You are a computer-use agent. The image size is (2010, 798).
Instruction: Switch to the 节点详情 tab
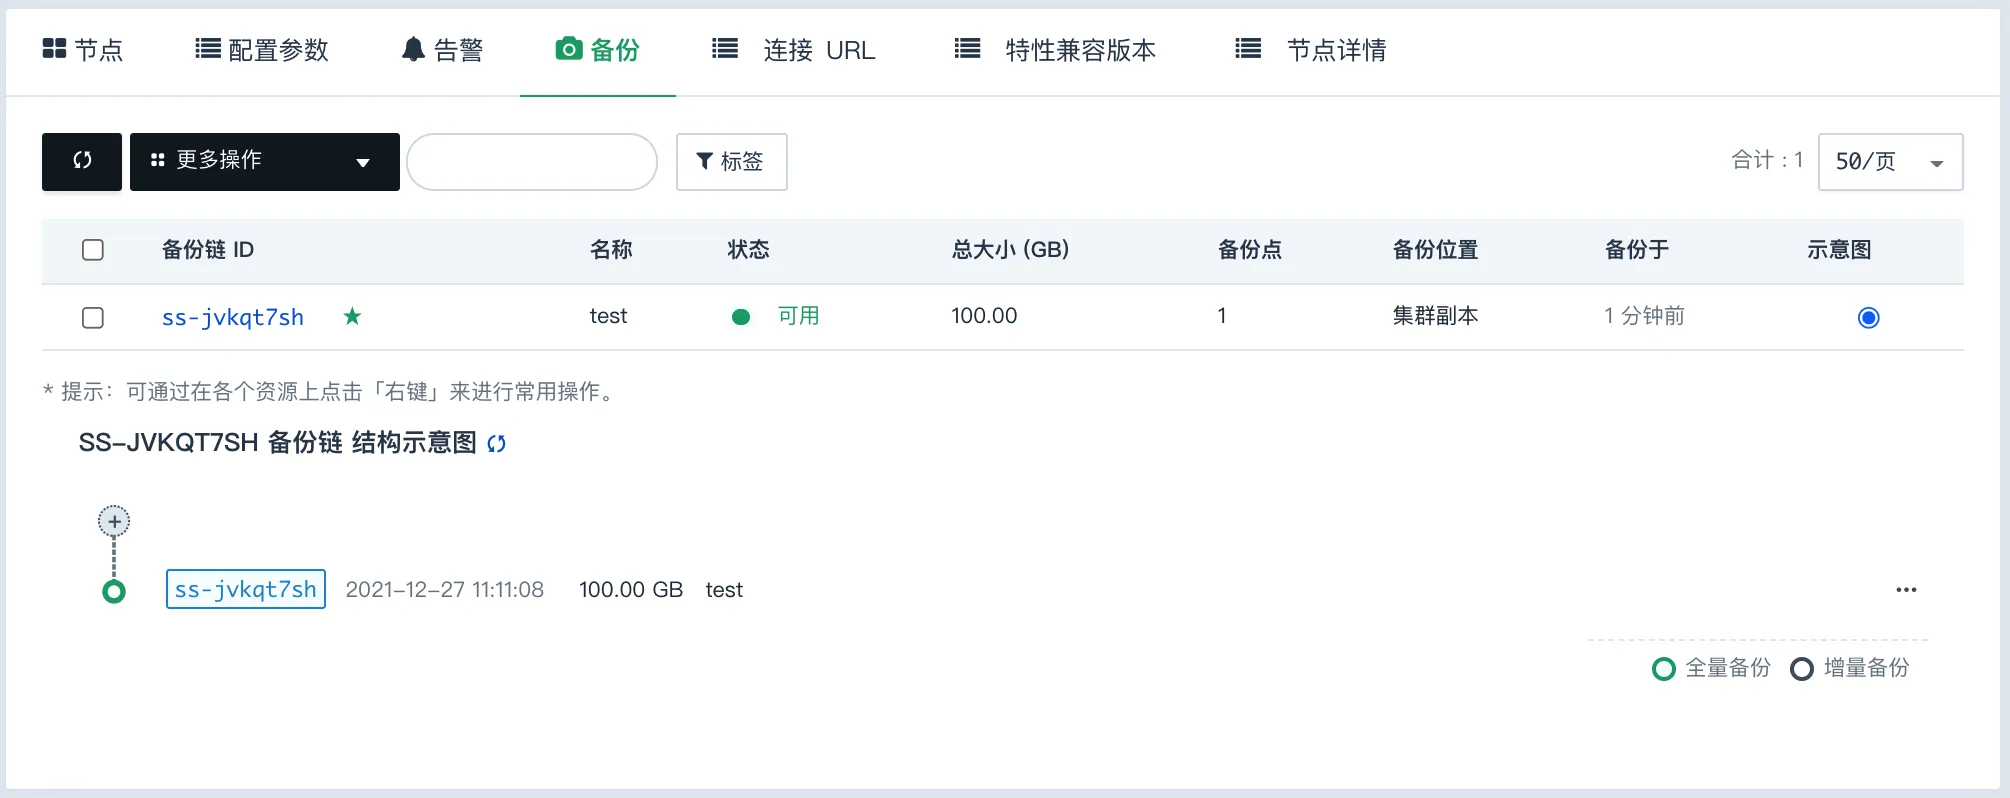click(1311, 50)
